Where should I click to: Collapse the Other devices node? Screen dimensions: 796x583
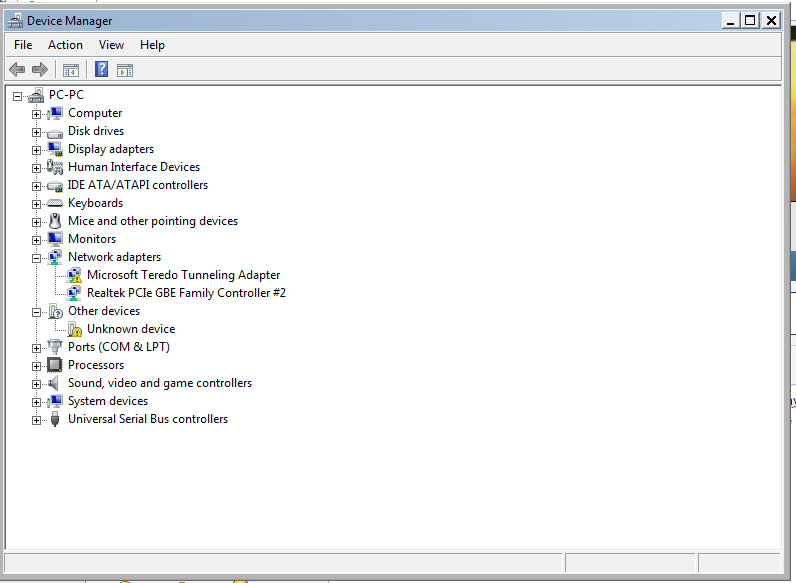tap(36, 312)
